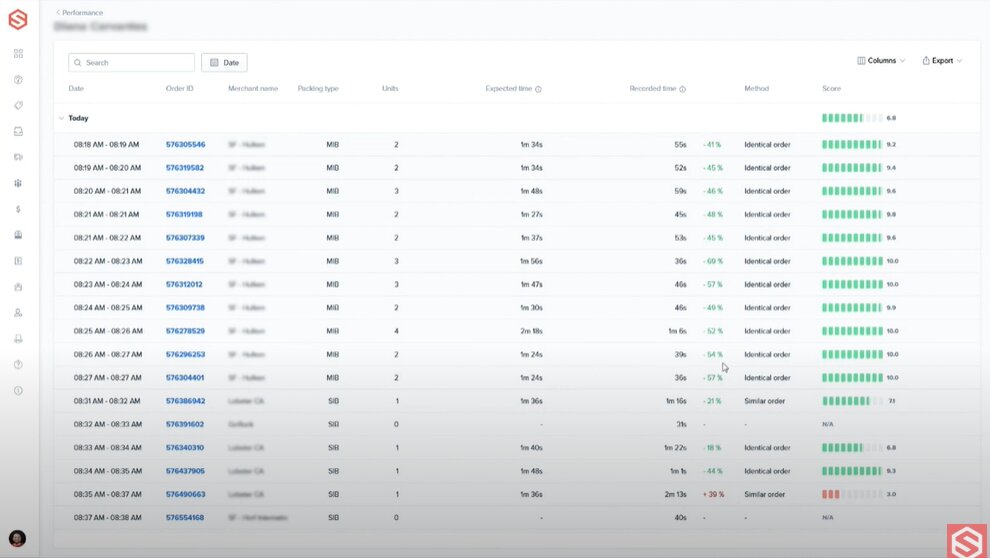The width and height of the screenshot is (990, 558).
Task: Click the info icon beside Expected time
Action: tap(538, 89)
